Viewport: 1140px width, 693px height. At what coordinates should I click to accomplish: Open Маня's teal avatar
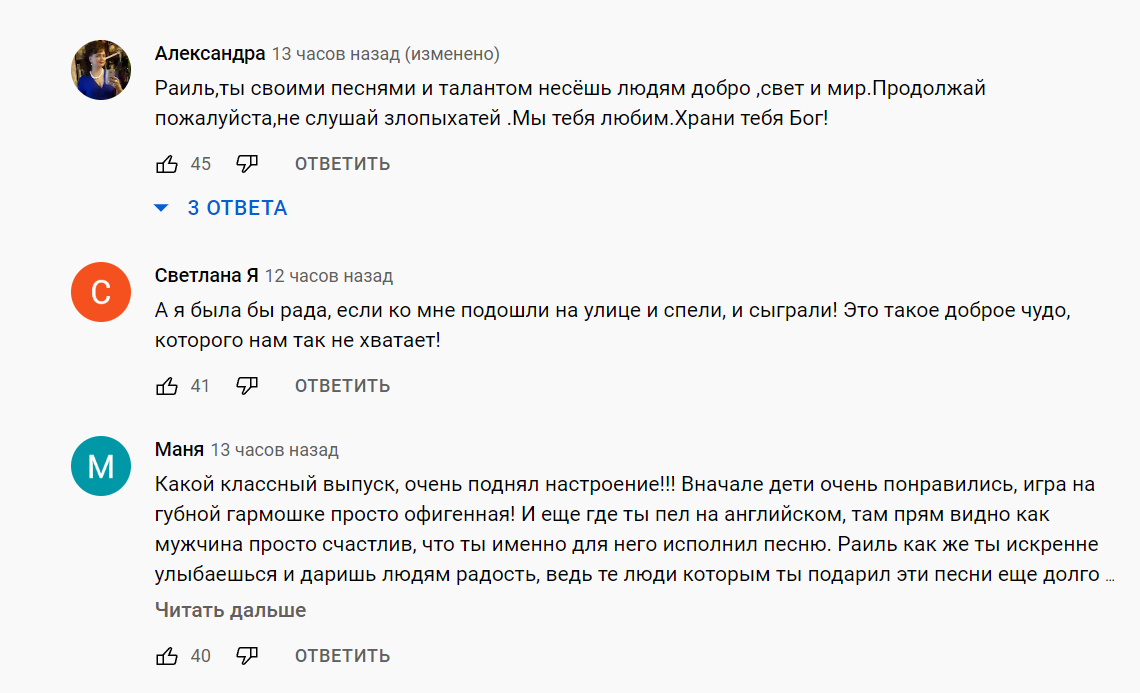(101, 466)
